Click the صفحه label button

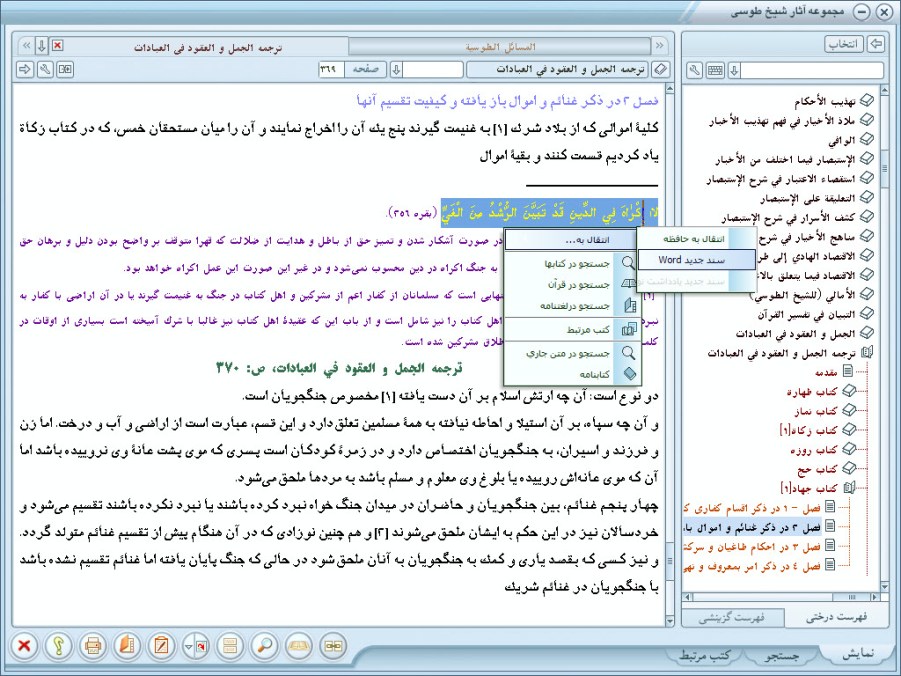point(365,70)
